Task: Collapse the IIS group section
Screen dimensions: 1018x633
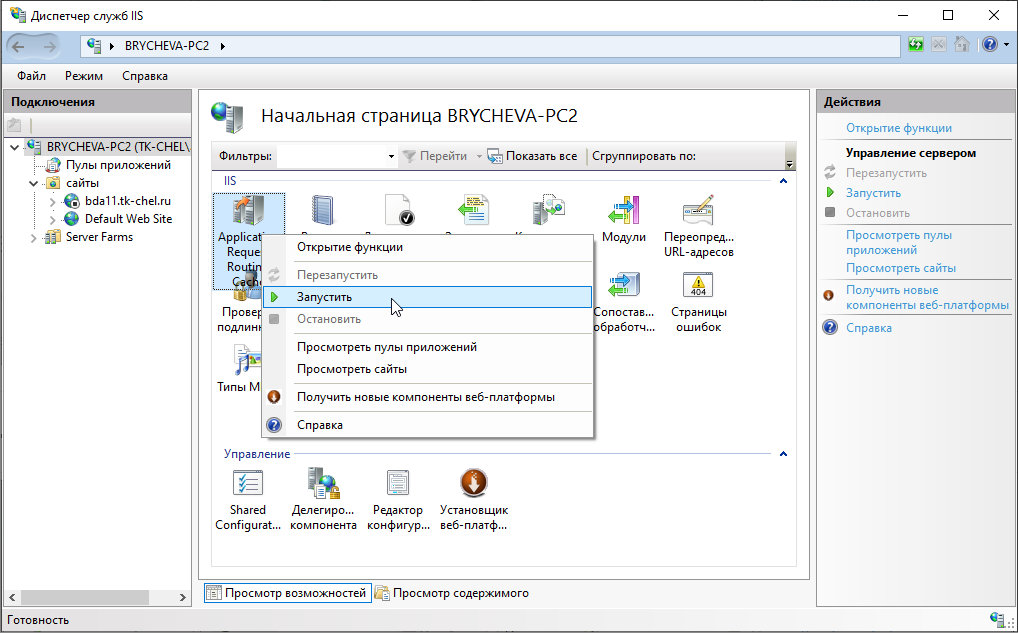Action: [783, 180]
